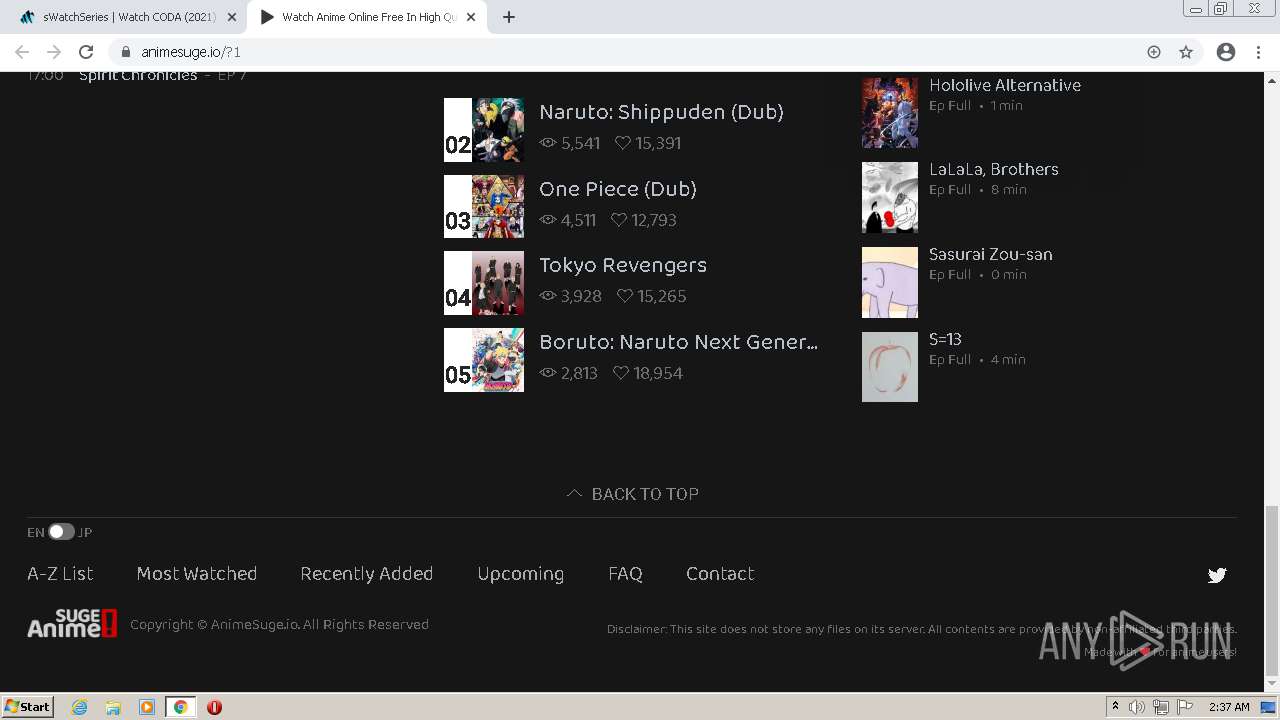
Task: Close the Watch Anime Online tab
Action: pos(471,17)
